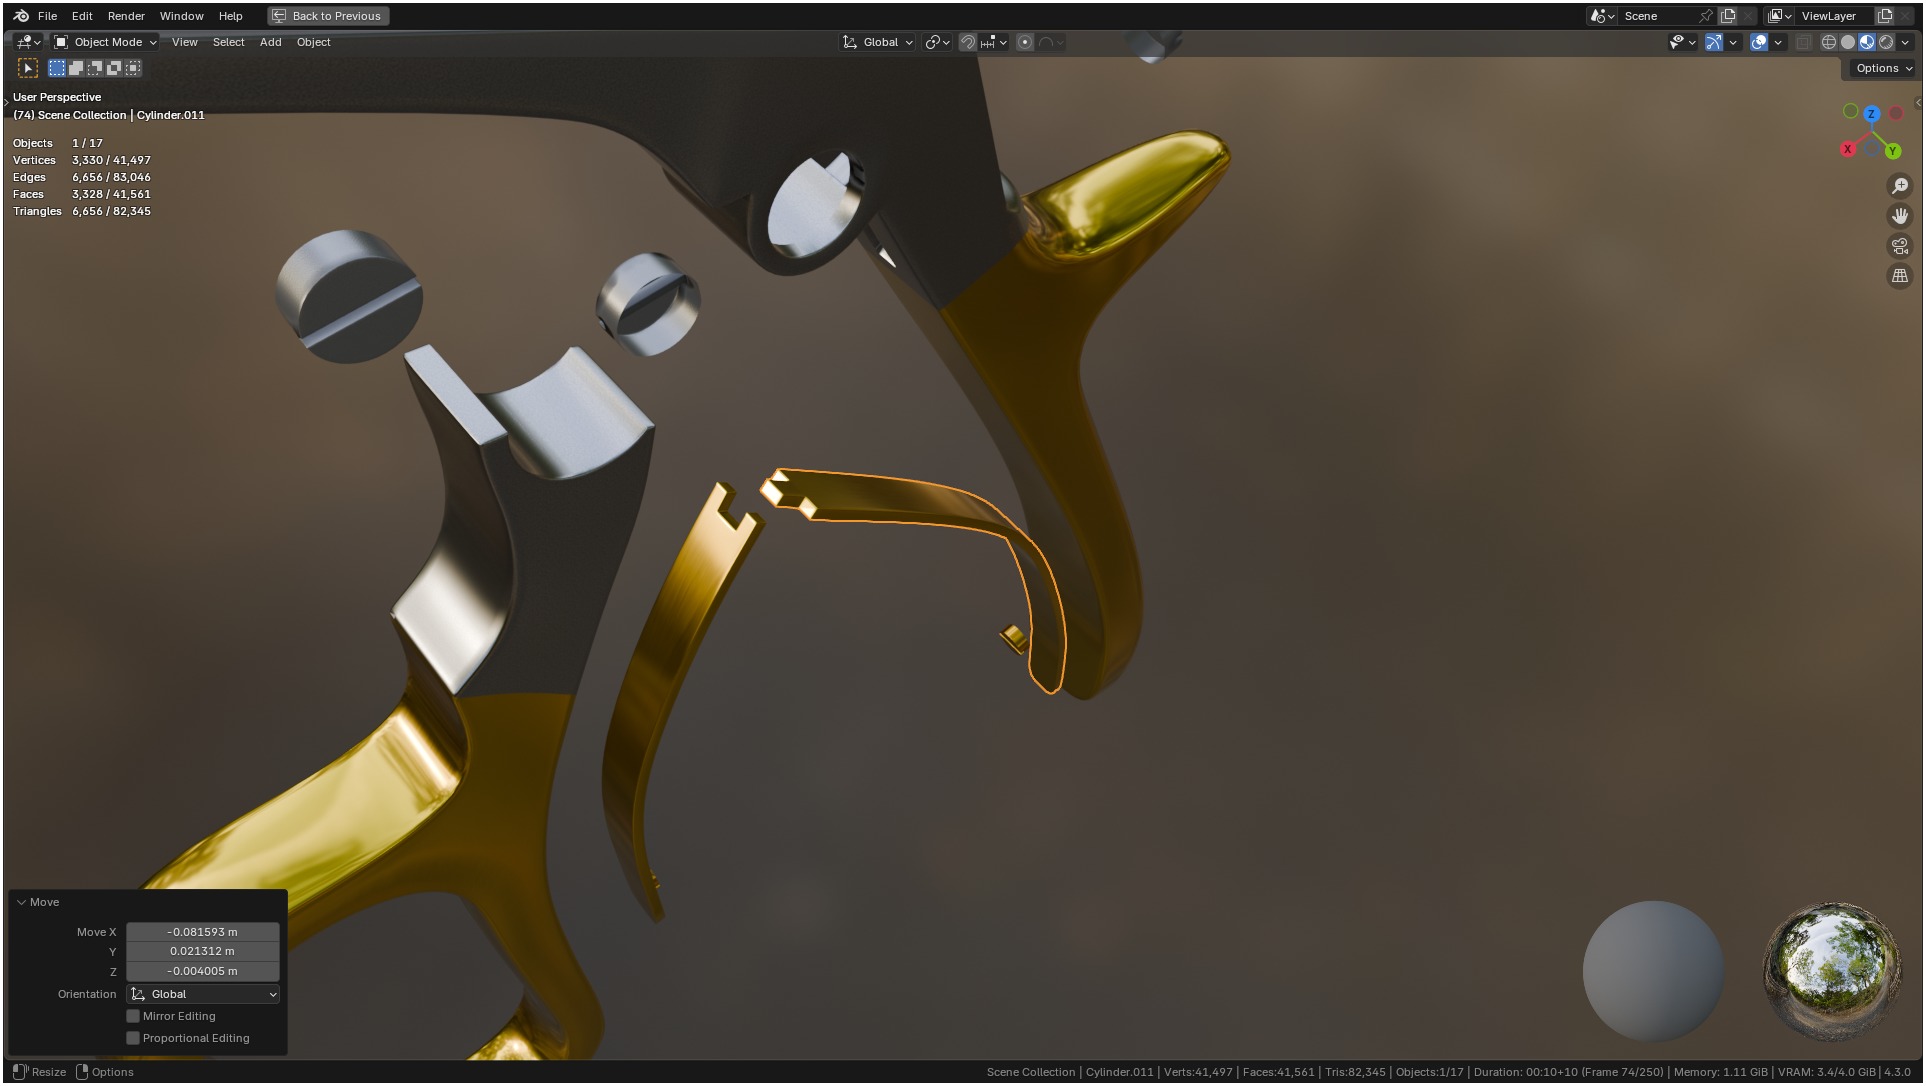The height and width of the screenshot is (1086, 1926).
Task: Open the Render menu
Action: click(x=126, y=16)
